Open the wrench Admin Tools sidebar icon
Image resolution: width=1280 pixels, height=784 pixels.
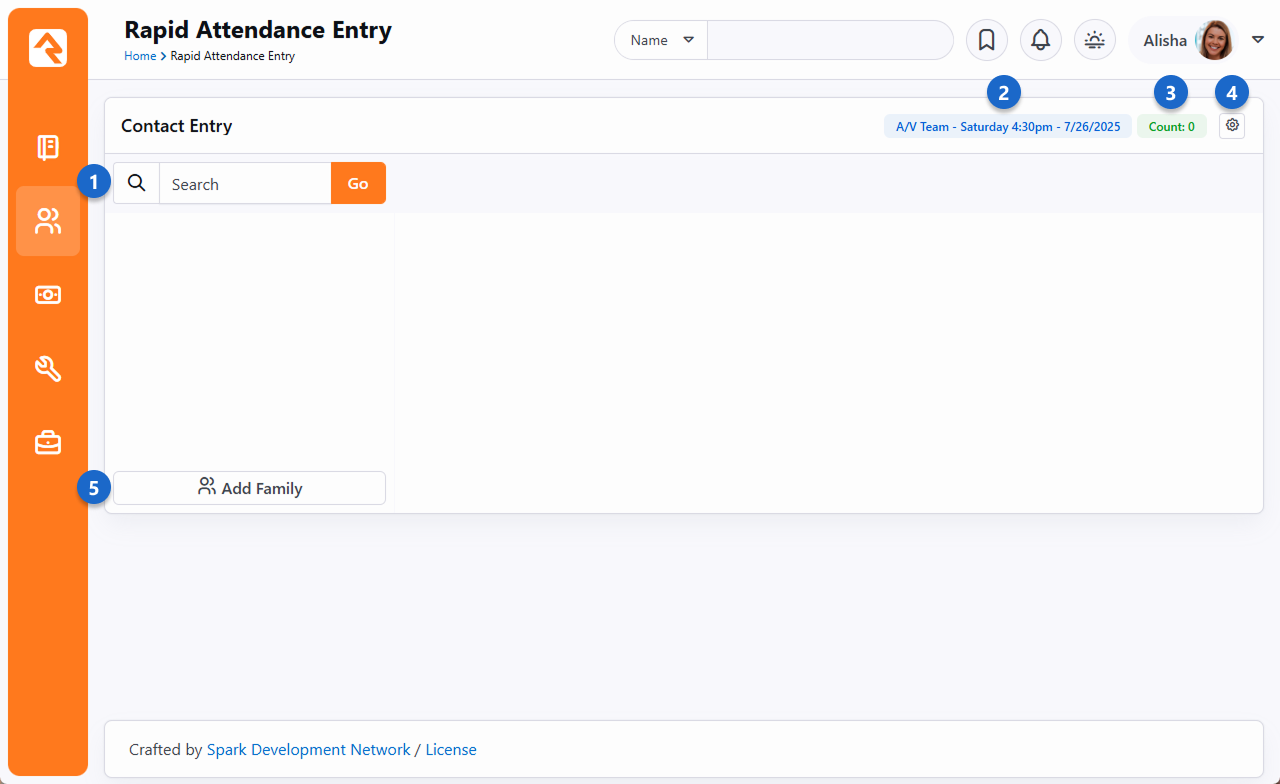pos(48,368)
